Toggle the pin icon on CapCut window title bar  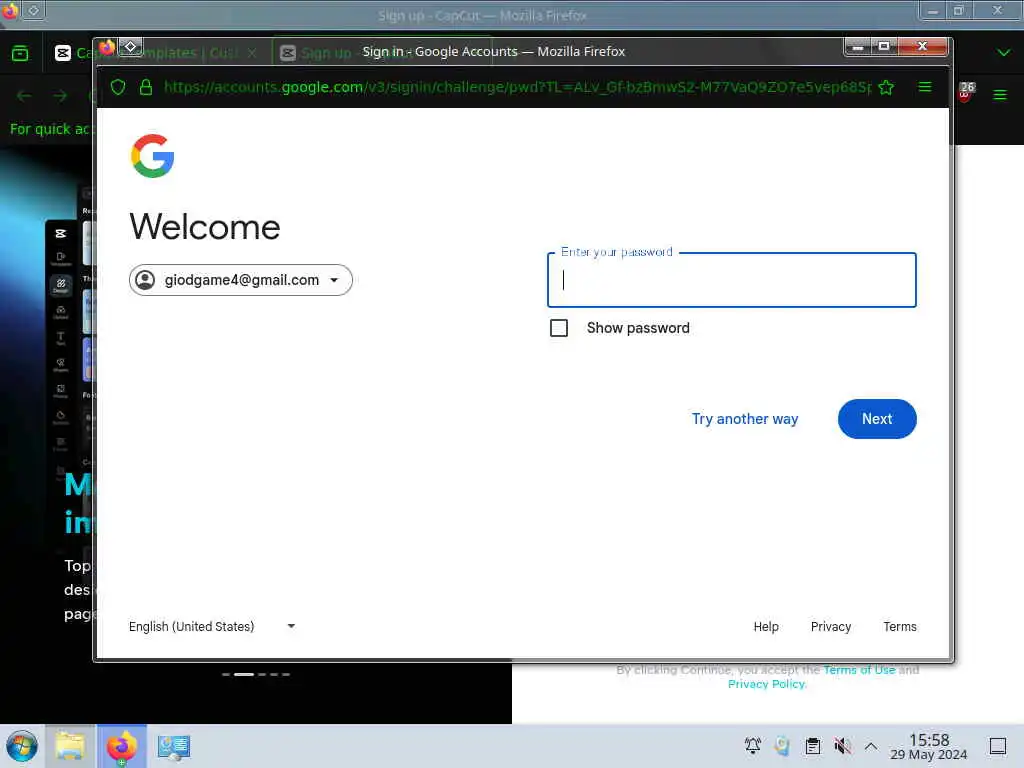pyautogui.click(x=34, y=10)
